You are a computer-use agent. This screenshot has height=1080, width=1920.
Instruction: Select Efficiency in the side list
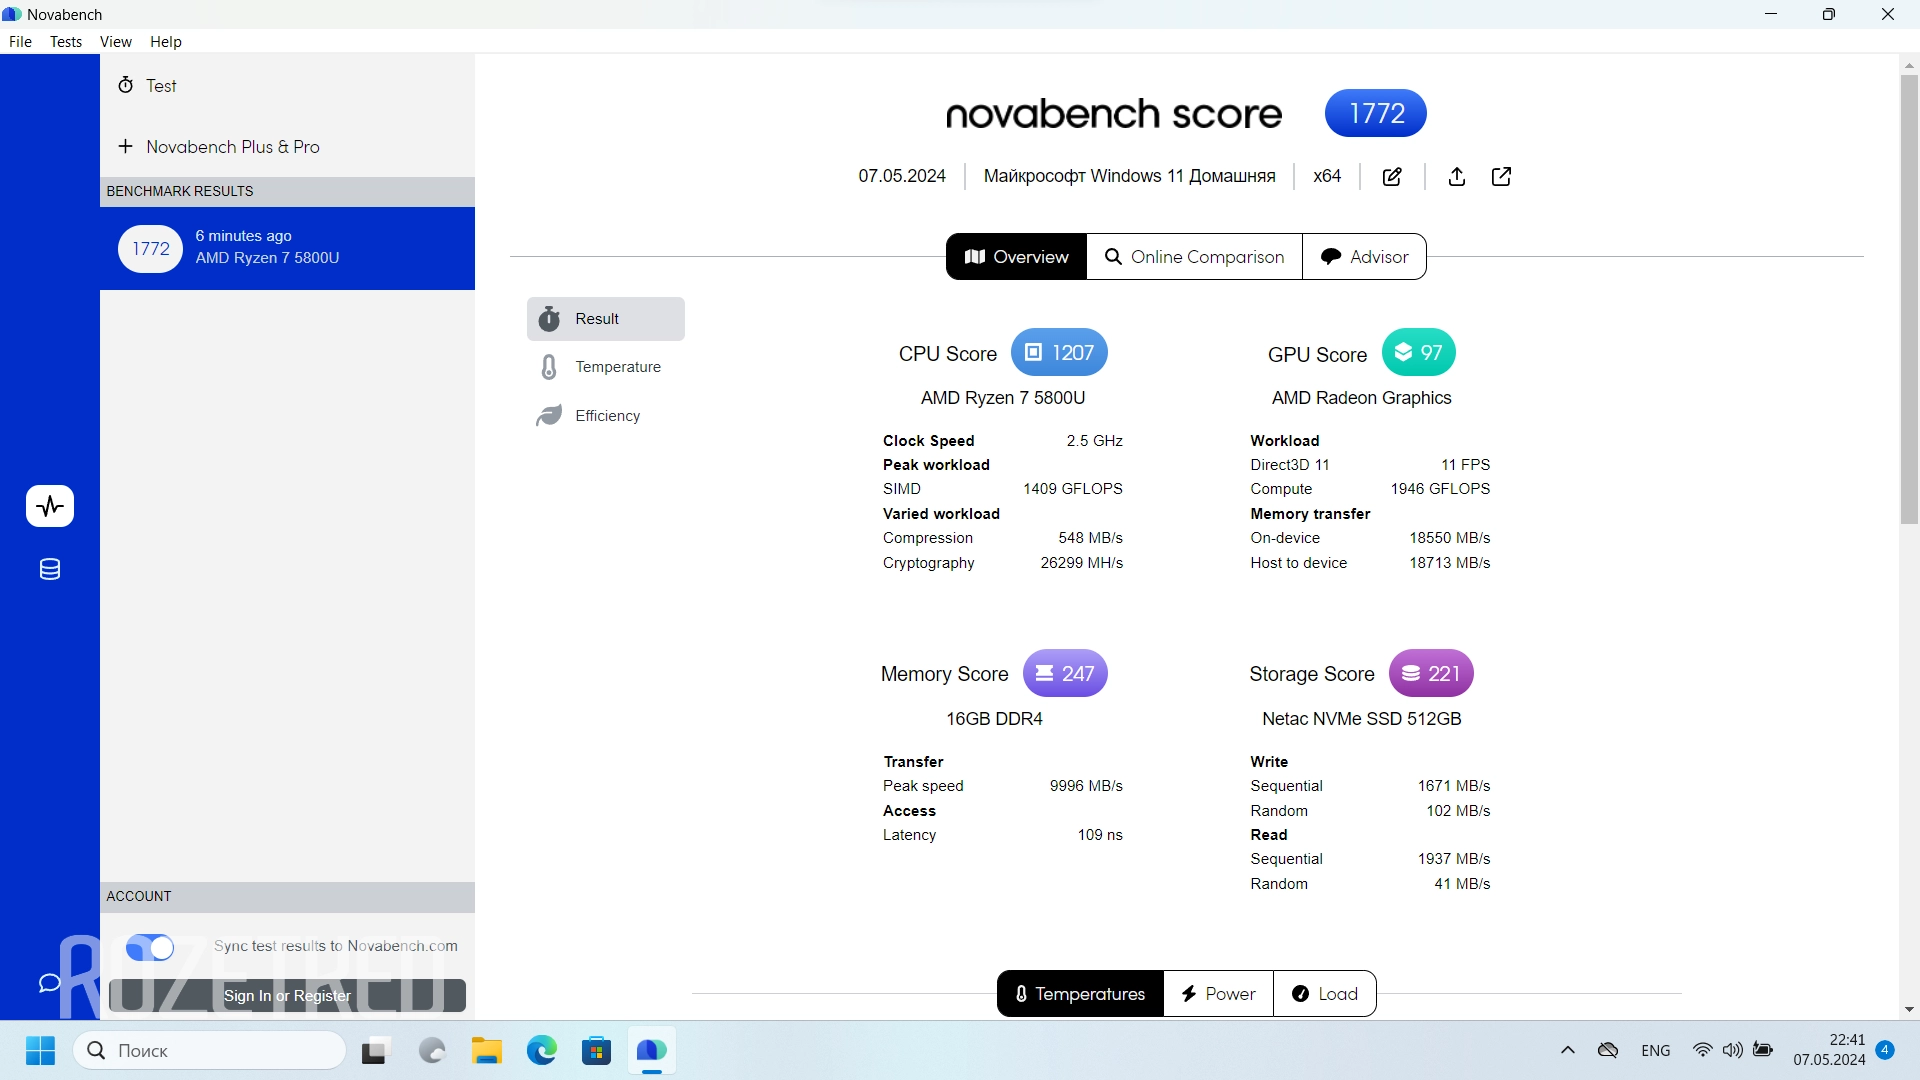coord(606,416)
